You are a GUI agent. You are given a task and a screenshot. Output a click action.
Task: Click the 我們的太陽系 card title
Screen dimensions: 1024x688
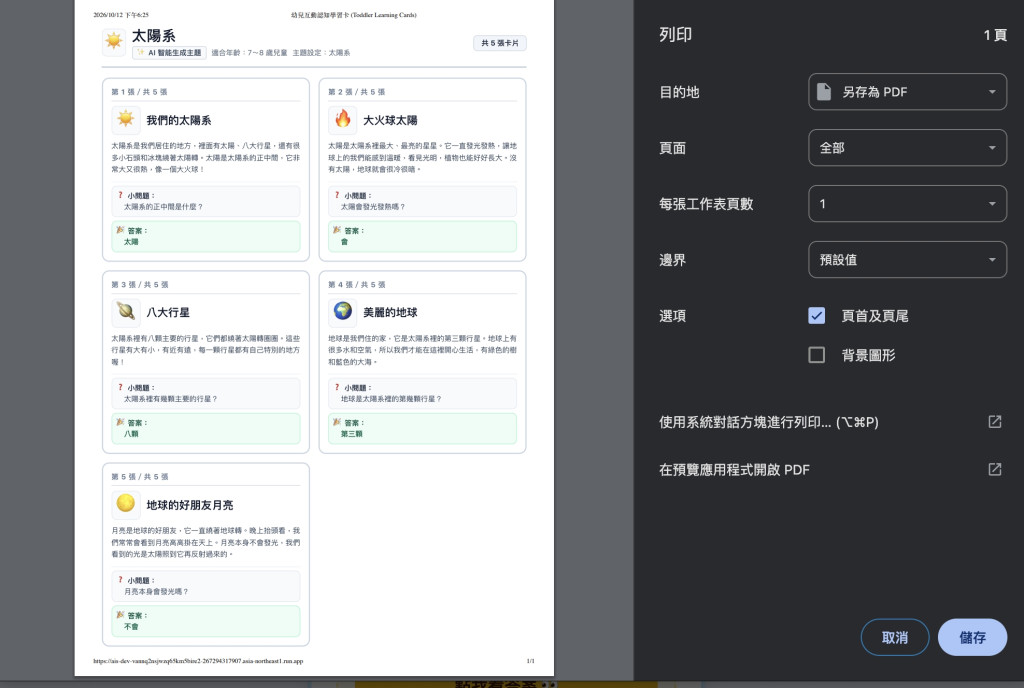(178, 120)
